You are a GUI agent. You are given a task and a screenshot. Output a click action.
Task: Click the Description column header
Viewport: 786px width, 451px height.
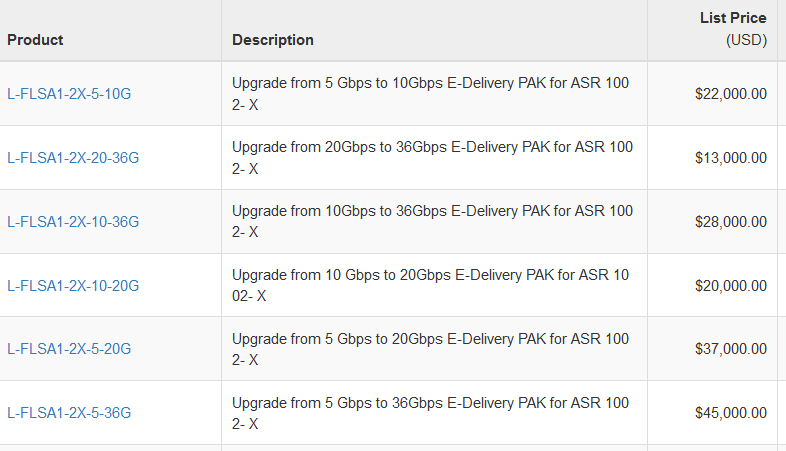272,40
